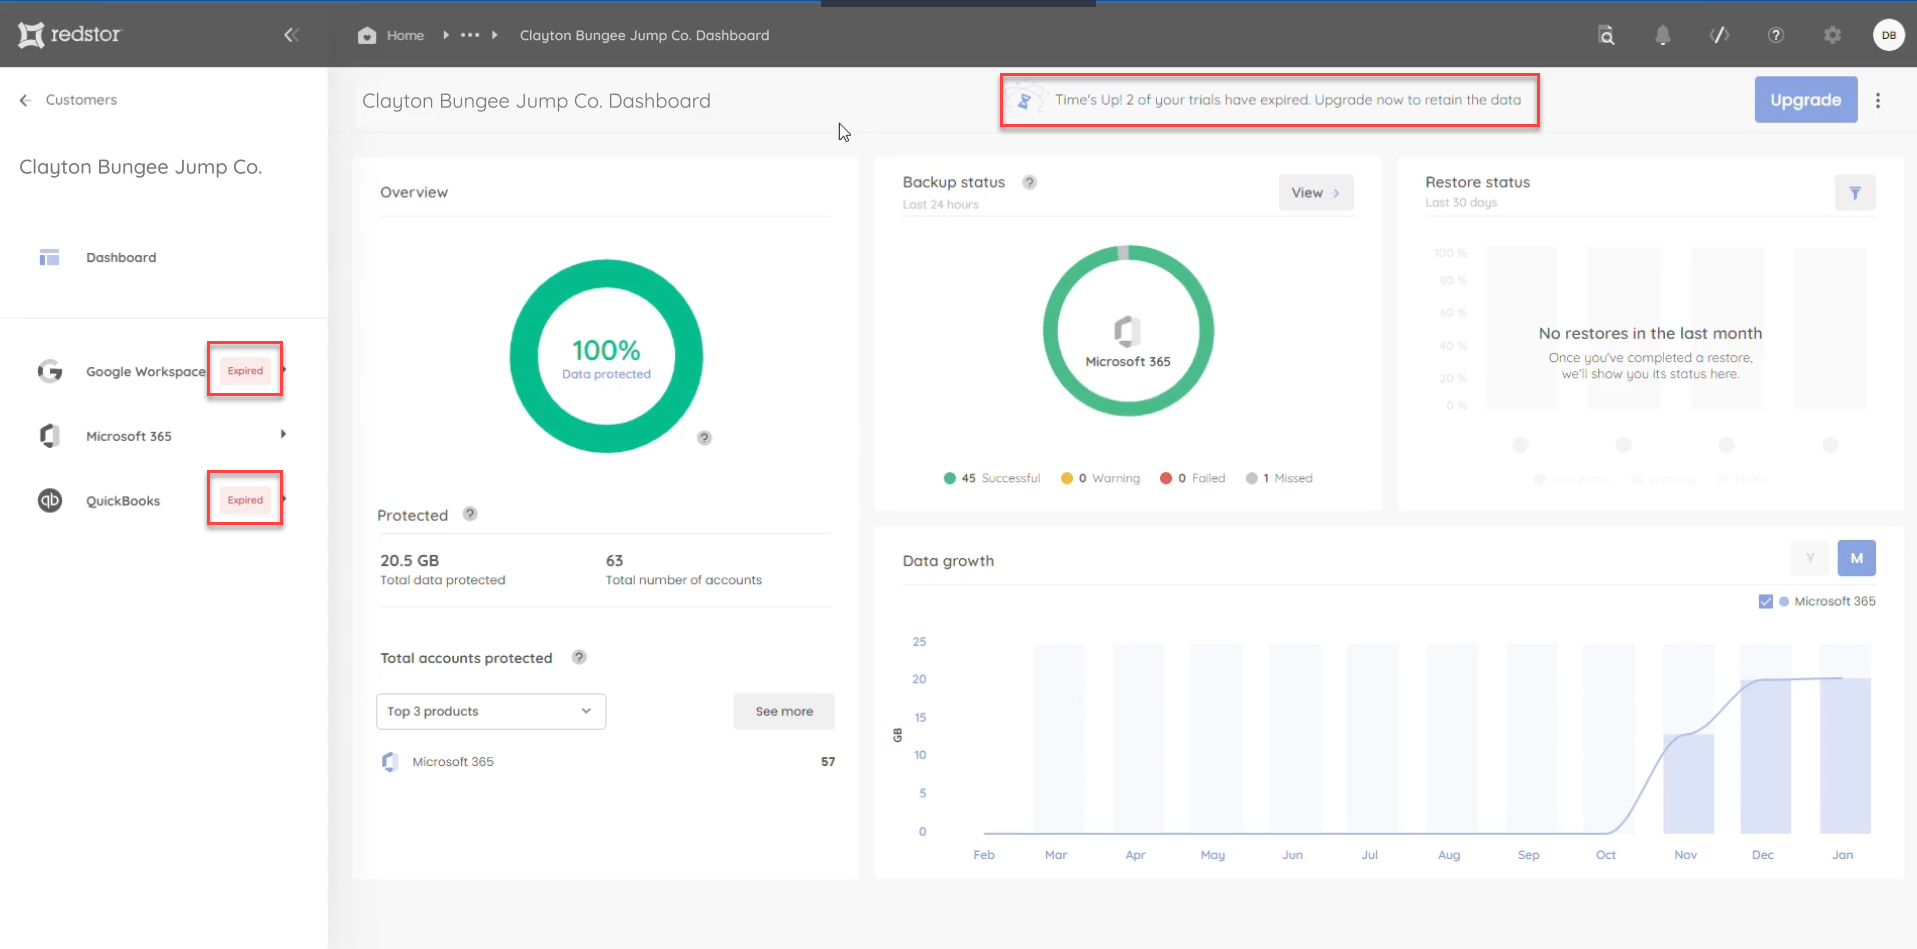Select Dashboard in the sidebar
This screenshot has height=949, width=1917.
pos(121,257)
